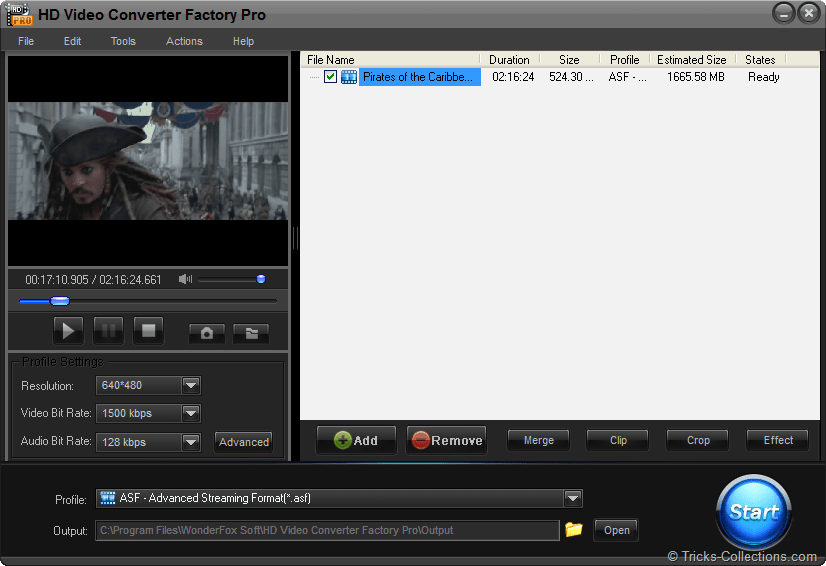Screen dimensions: 826x566
Task: Open the Clip editor
Action: (x=618, y=440)
